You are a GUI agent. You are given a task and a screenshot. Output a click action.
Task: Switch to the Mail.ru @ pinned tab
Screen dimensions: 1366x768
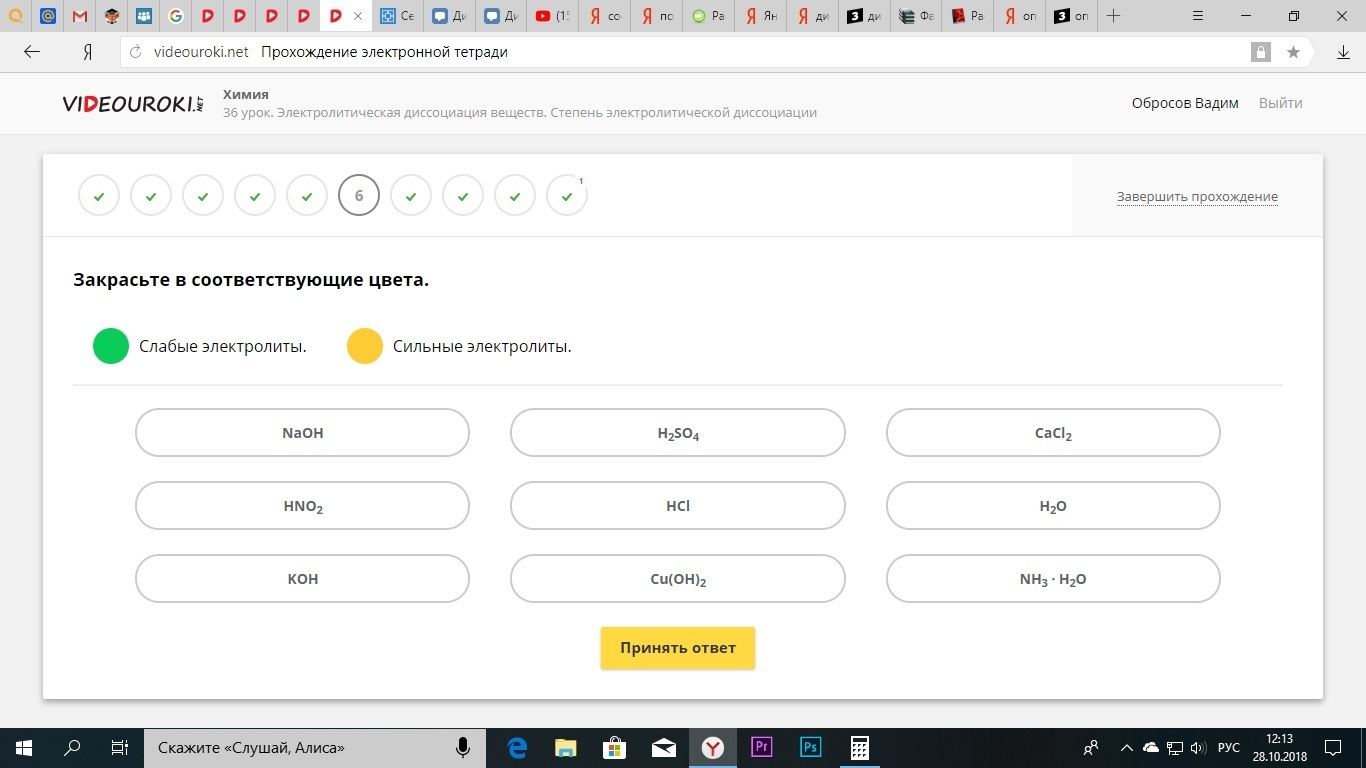[48, 16]
